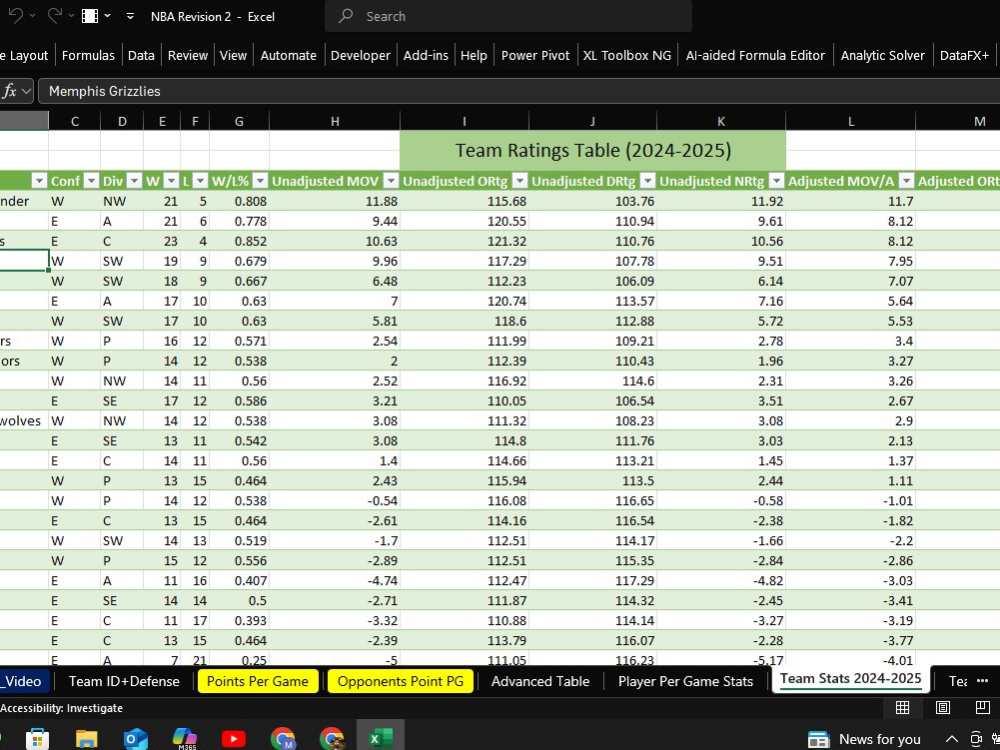Open File Explorer from taskbar

pyautogui.click(x=86, y=739)
